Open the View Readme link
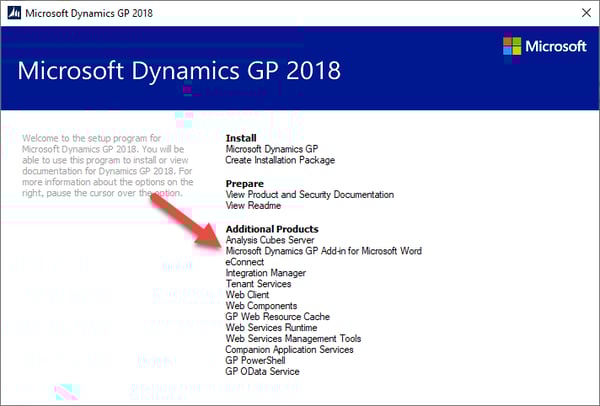Screen dimensions: 600x406 pyautogui.click(x=253, y=205)
